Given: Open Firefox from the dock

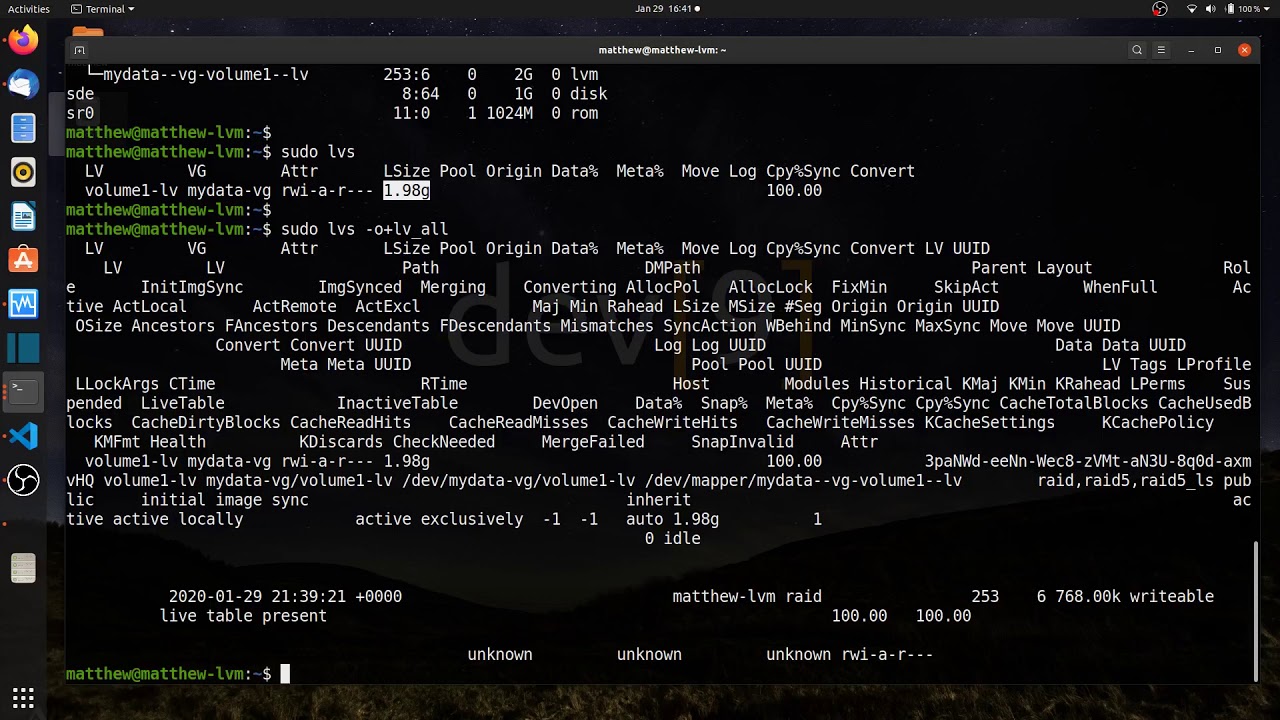Looking at the screenshot, I should coord(23,40).
